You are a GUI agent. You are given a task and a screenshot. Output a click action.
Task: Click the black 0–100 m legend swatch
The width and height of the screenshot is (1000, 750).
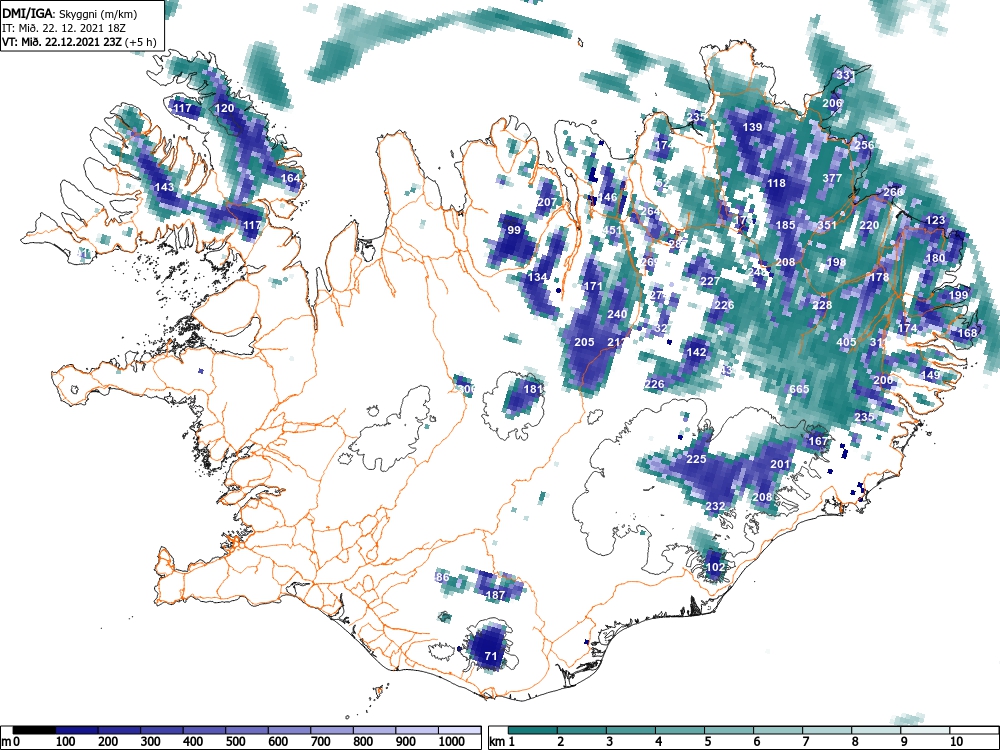click(34, 730)
